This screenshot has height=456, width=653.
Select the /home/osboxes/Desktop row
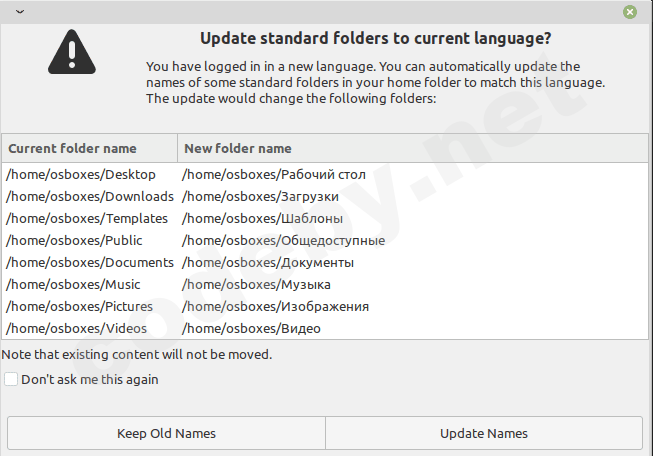[x=81, y=175]
